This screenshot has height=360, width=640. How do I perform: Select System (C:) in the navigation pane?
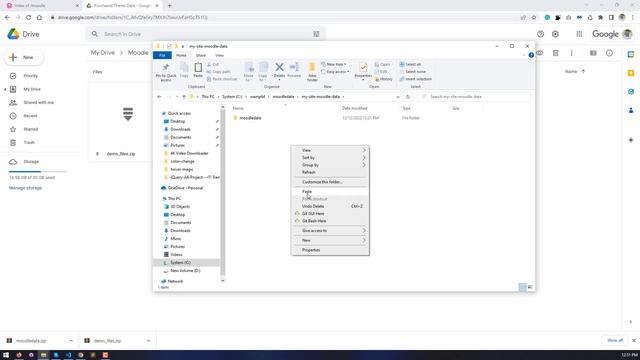click(180, 262)
